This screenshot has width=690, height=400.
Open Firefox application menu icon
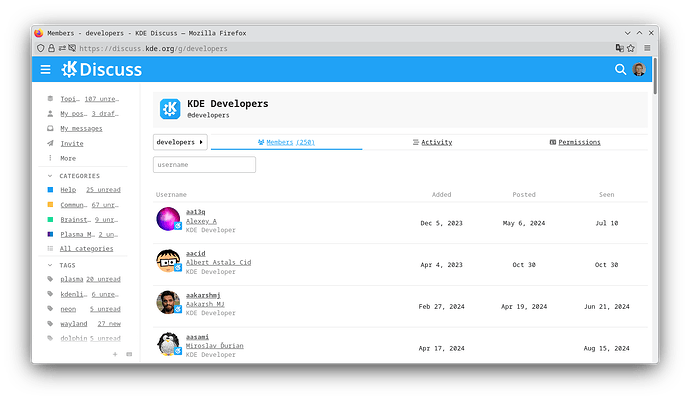(650, 48)
